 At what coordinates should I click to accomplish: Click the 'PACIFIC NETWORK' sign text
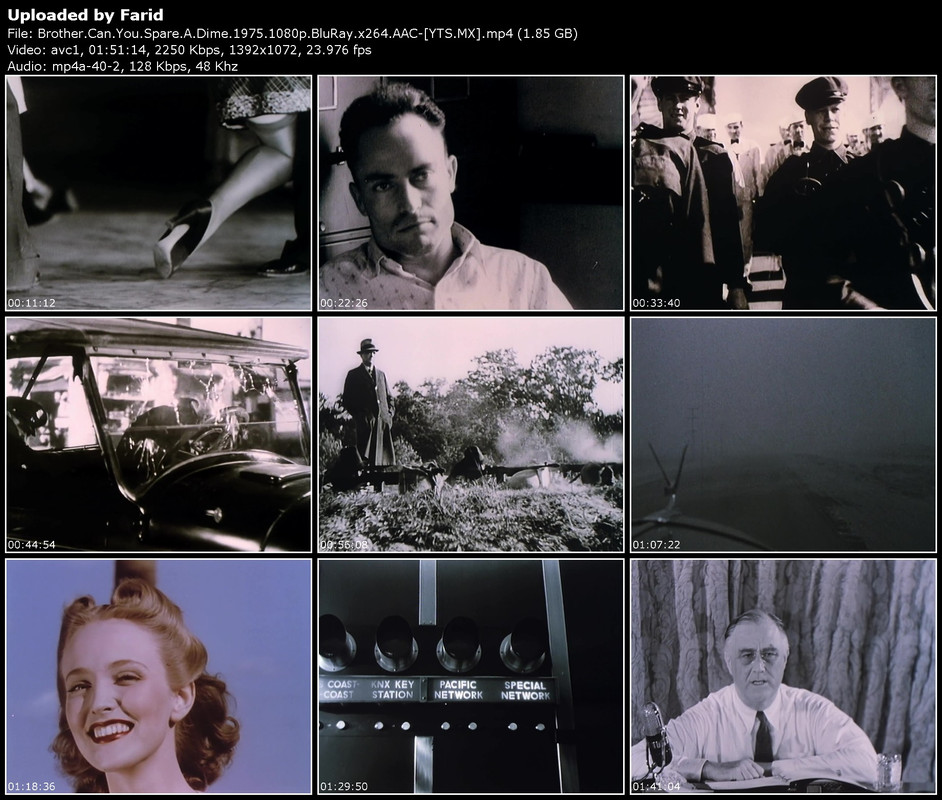coord(458,689)
